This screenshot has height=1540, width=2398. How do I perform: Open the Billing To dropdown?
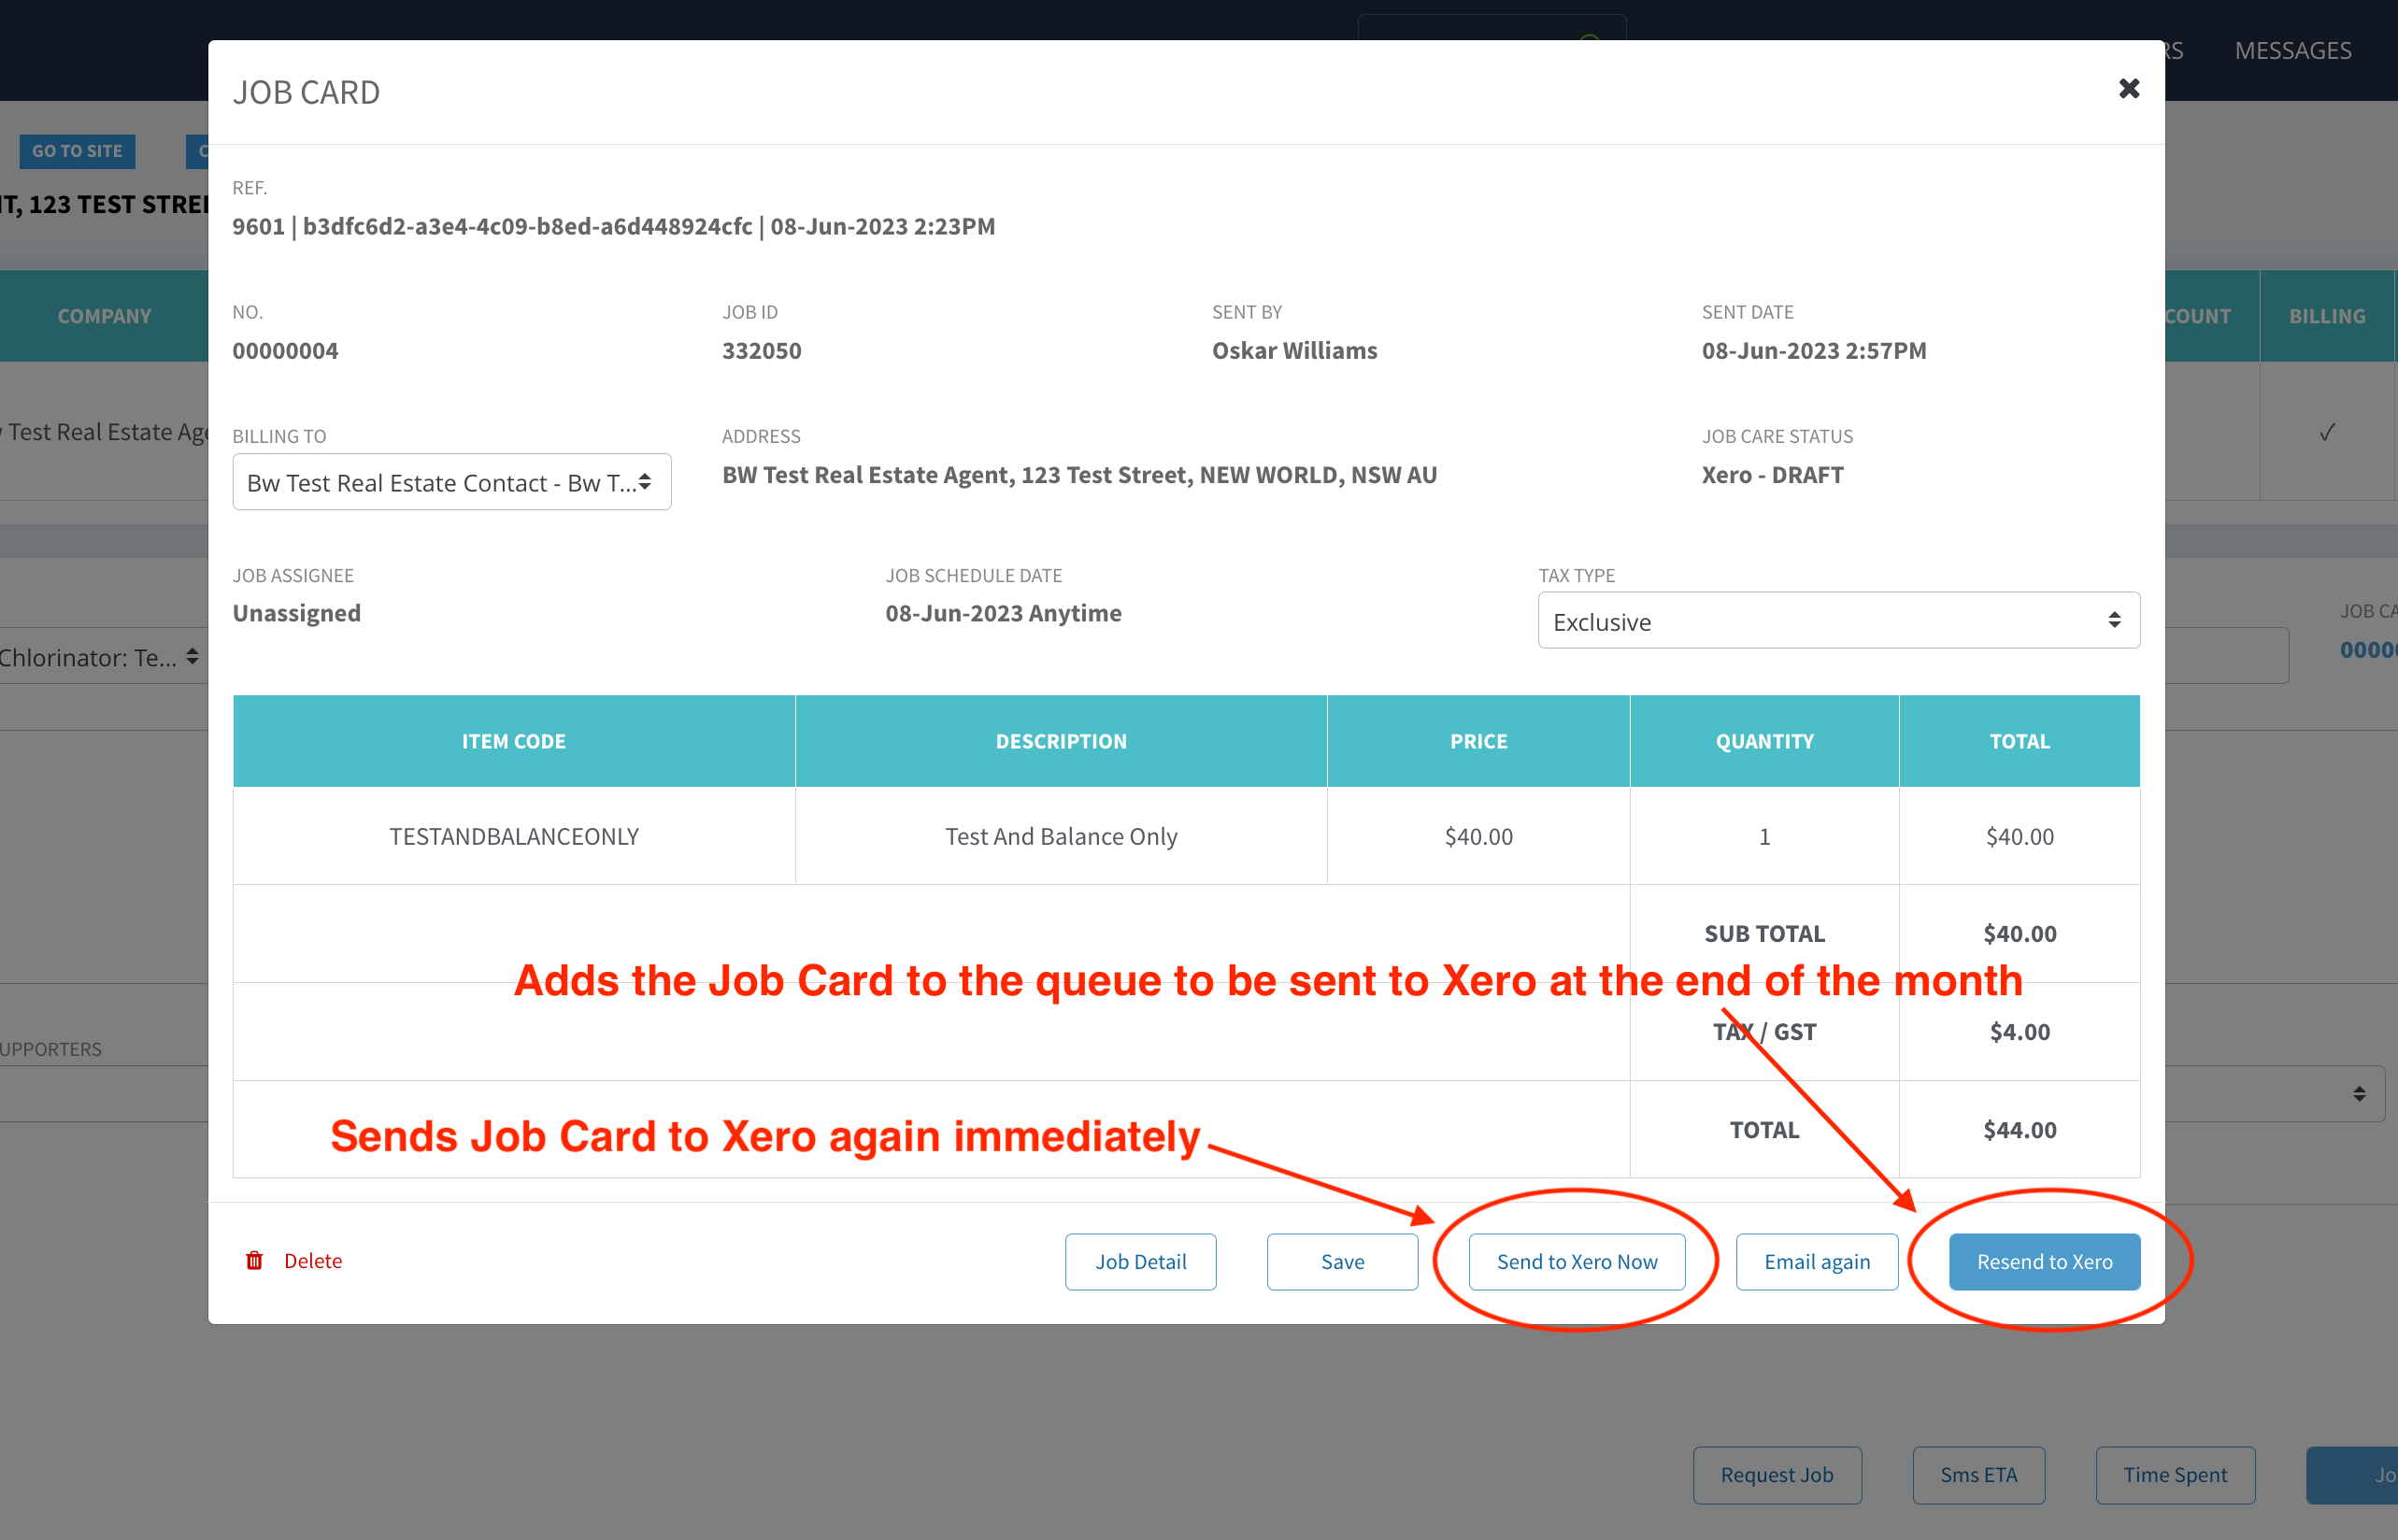point(452,483)
